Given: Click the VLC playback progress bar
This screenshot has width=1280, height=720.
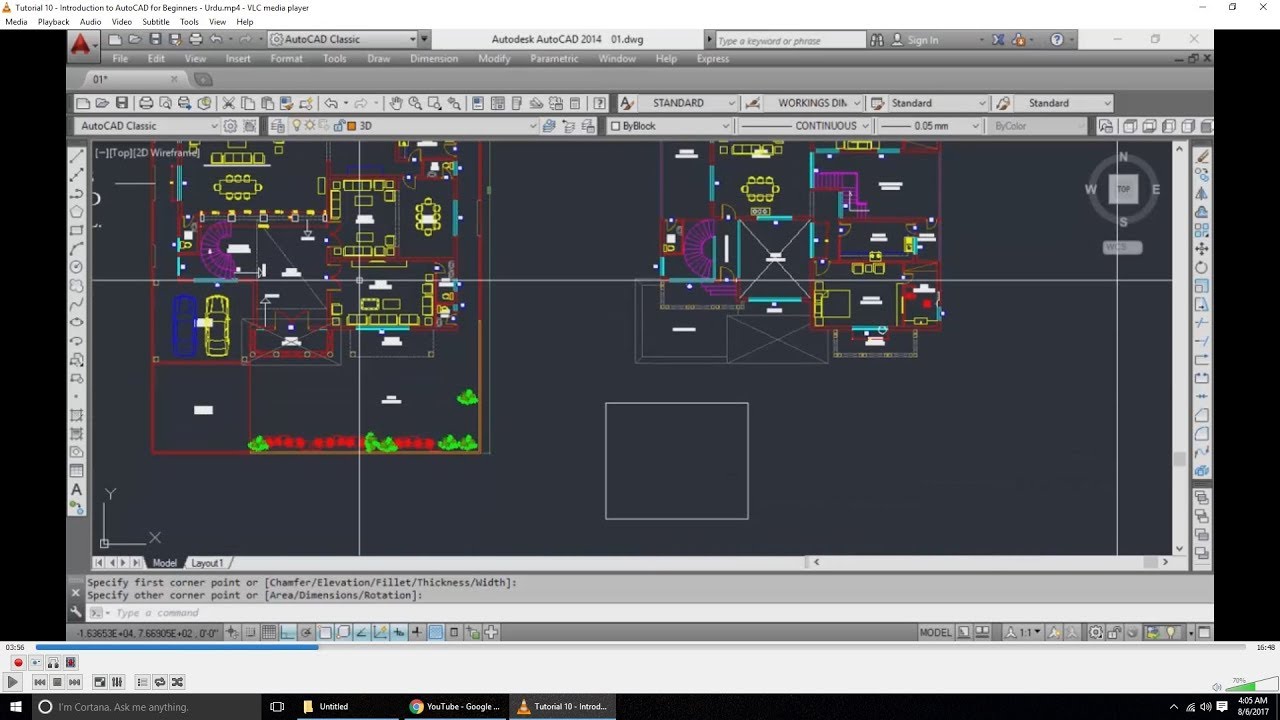Looking at the screenshot, I should [640, 648].
